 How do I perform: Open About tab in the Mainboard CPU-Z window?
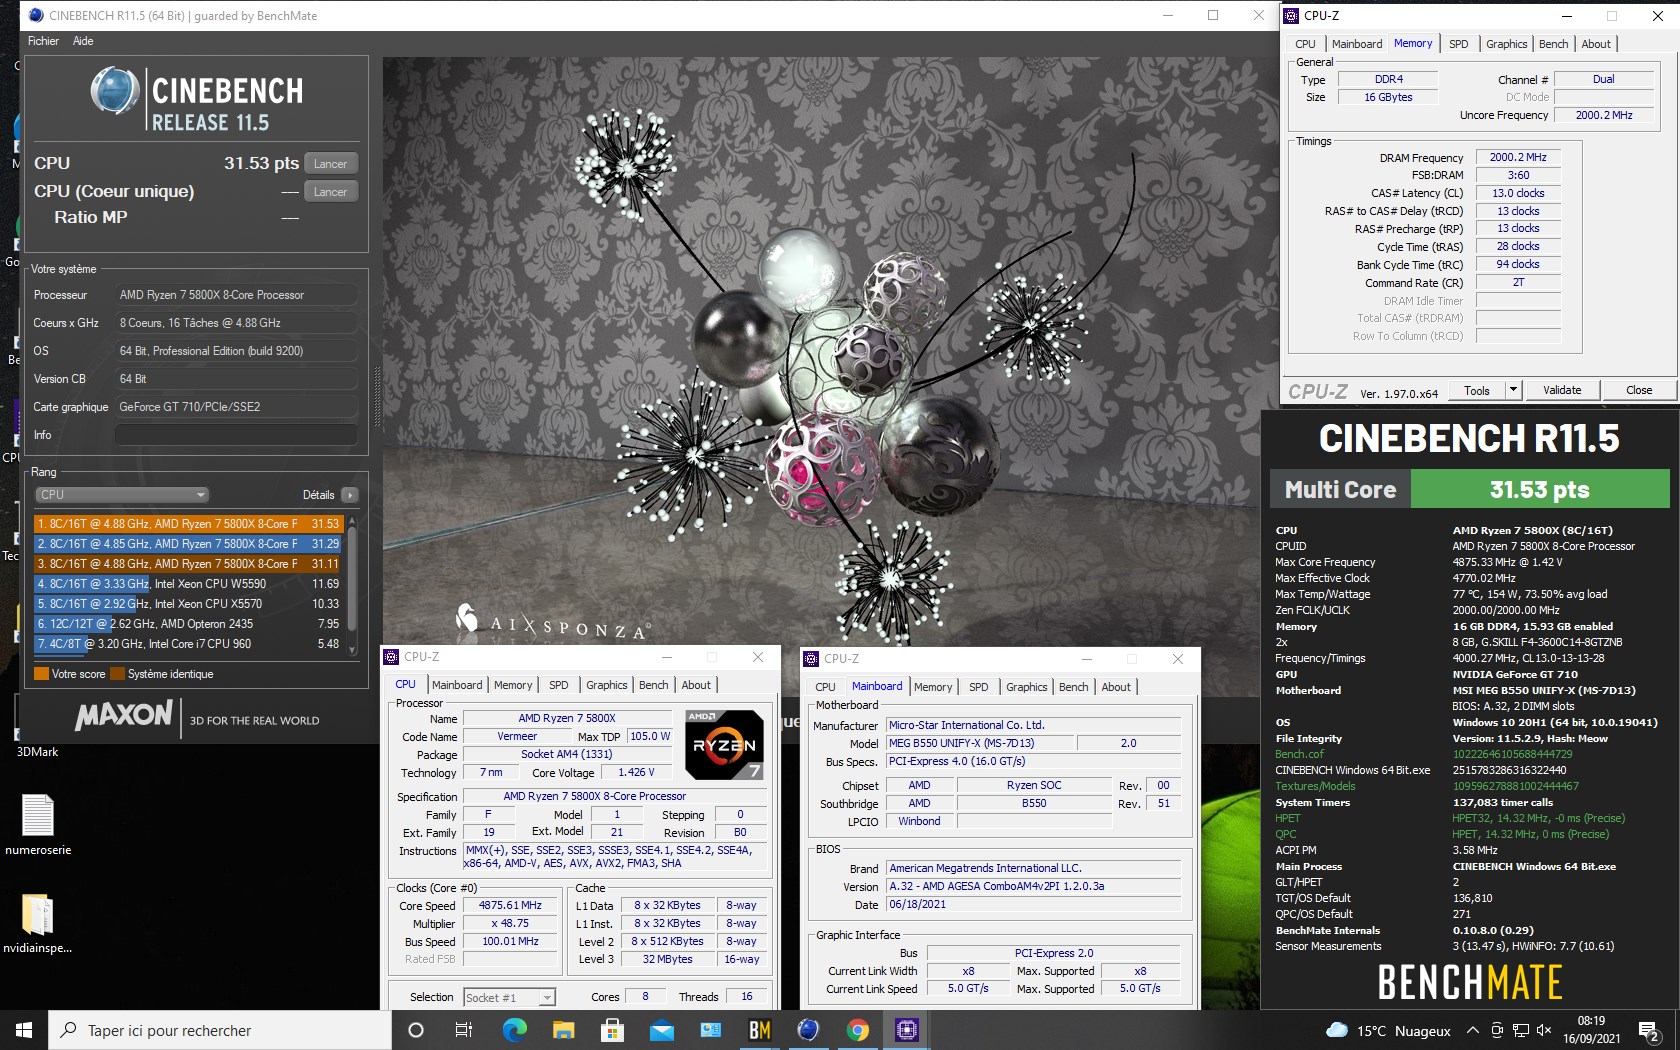(1116, 687)
